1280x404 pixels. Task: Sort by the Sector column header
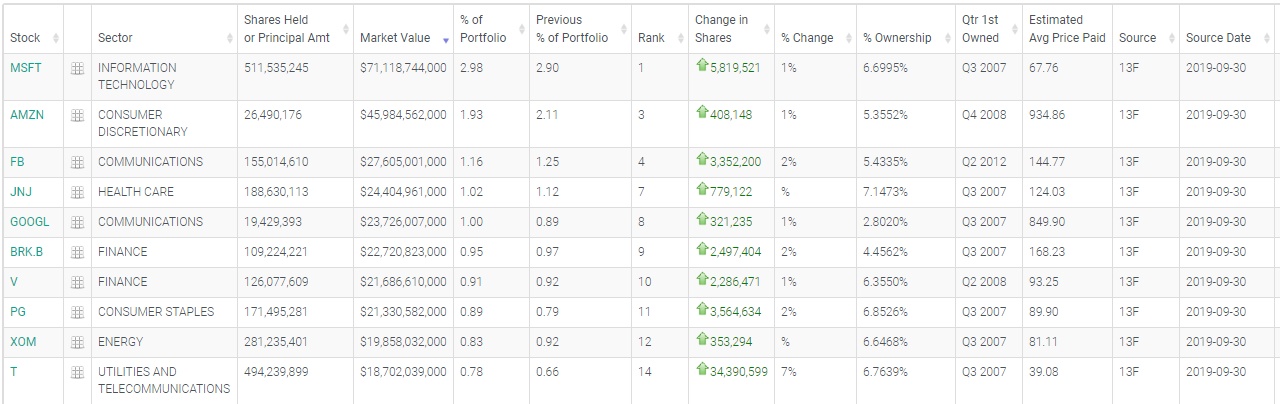pos(115,38)
